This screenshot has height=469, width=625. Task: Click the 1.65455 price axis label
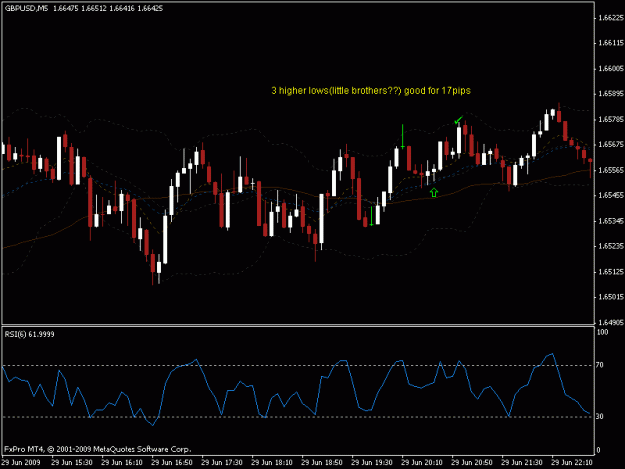[x=610, y=195]
